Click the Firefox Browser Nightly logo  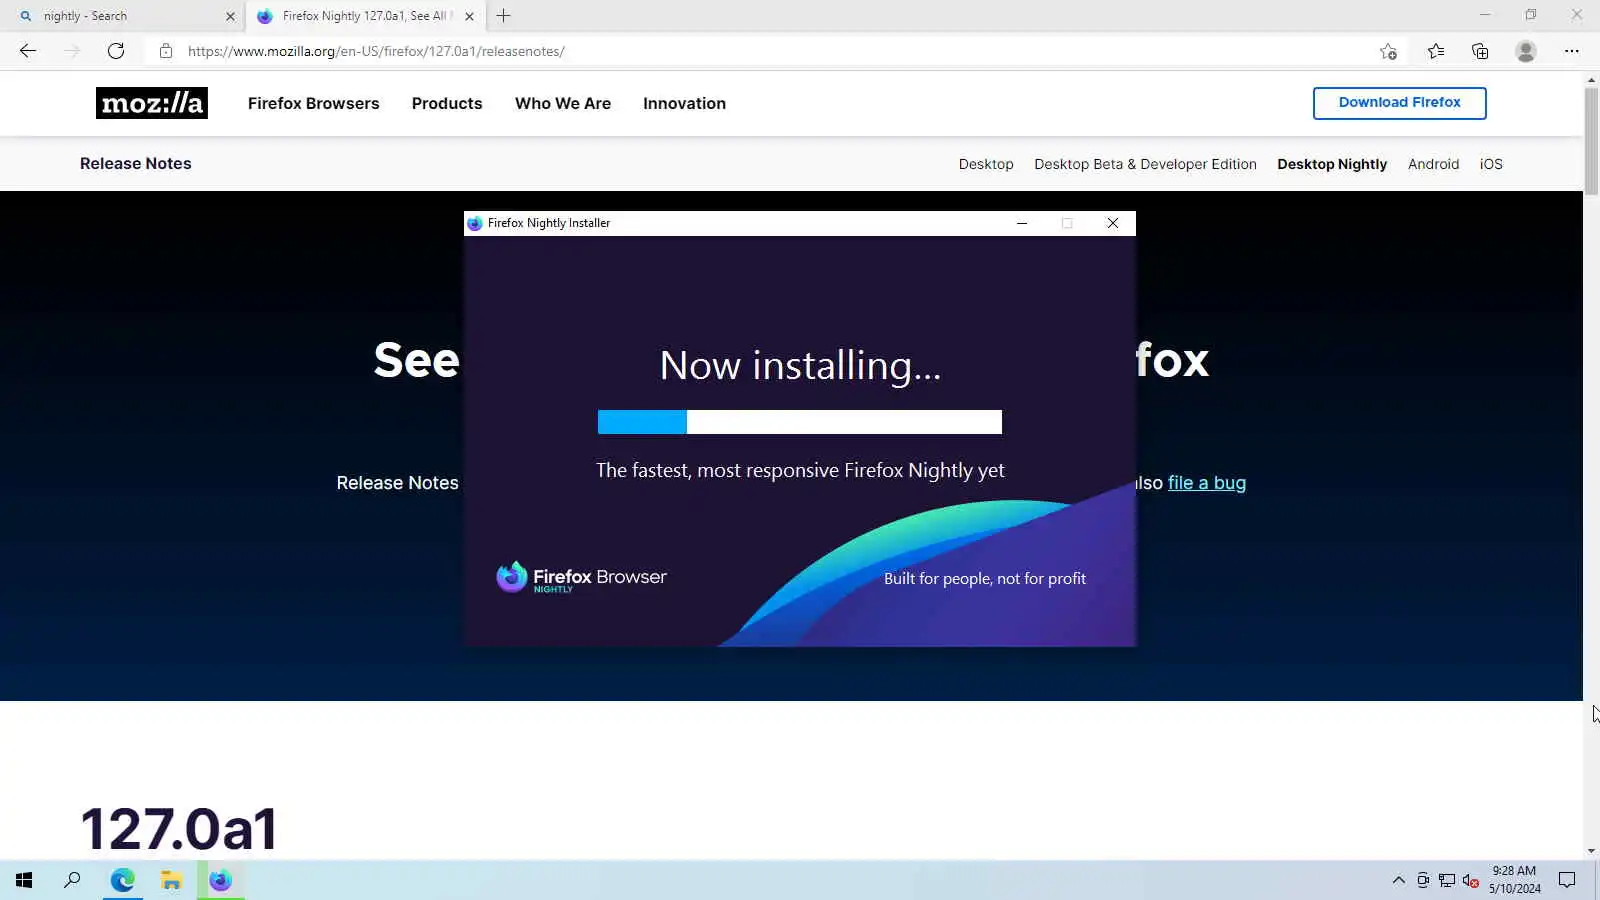tap(582, 577)
